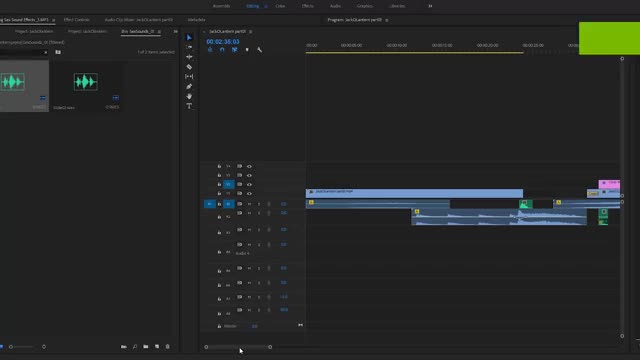Switch to the Libraries workspace

(x=397, y=6)
